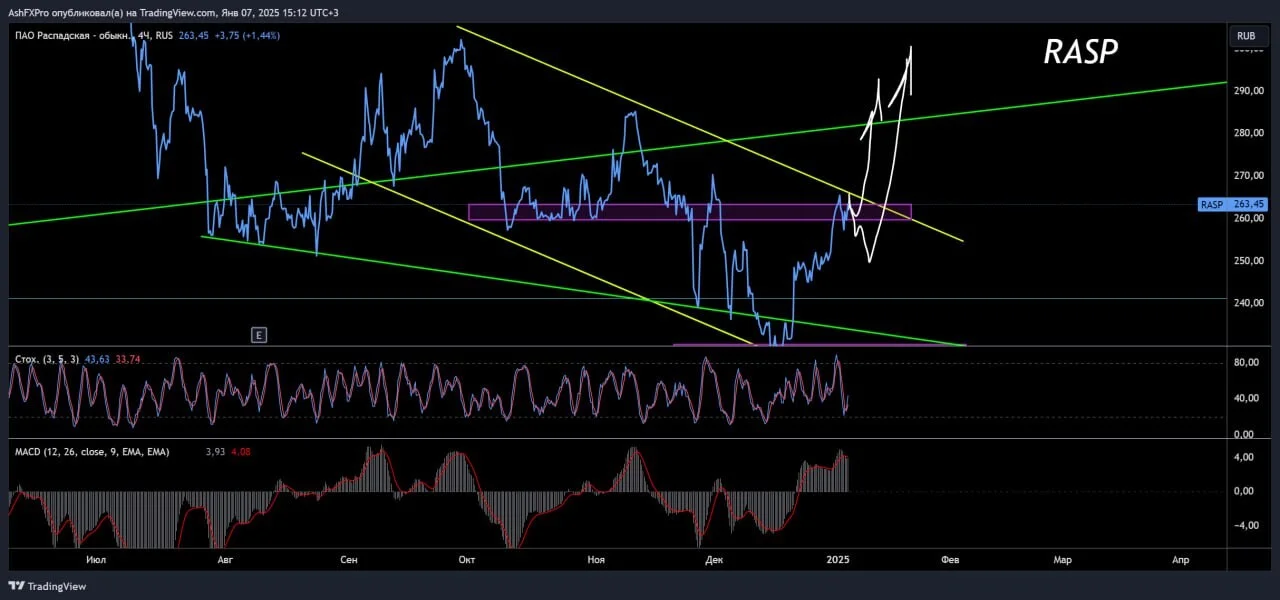Click the MACD value 3,93
The height and width of the screenshot is (600, 1280).
point(215,452)
